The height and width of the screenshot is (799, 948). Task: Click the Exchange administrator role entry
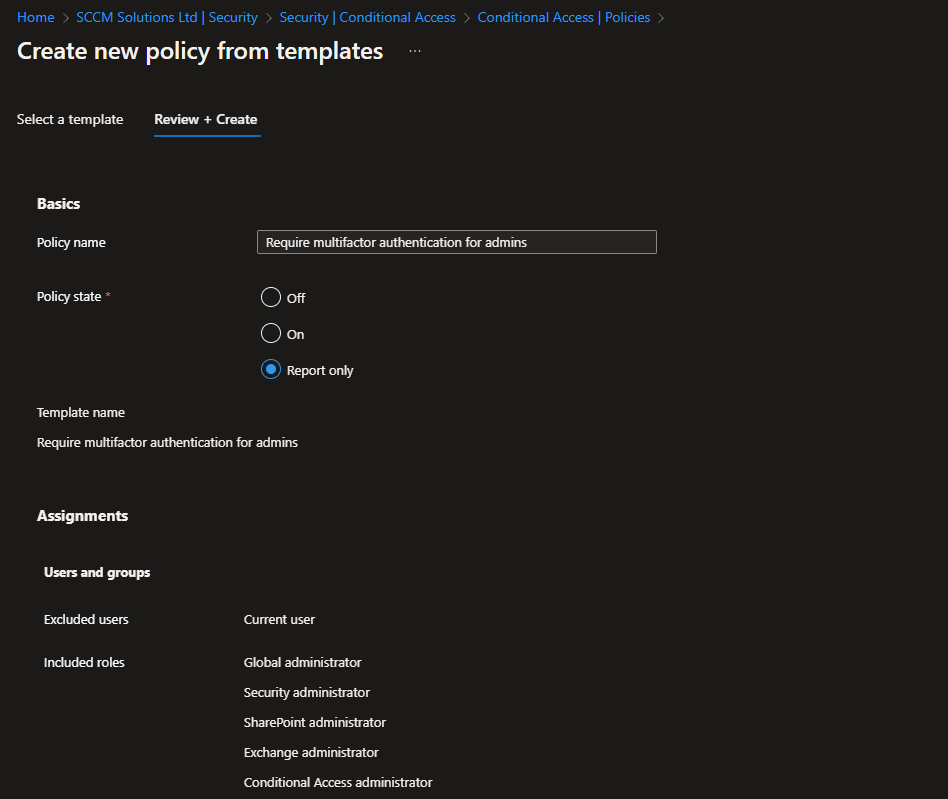(x=311, y=752)
